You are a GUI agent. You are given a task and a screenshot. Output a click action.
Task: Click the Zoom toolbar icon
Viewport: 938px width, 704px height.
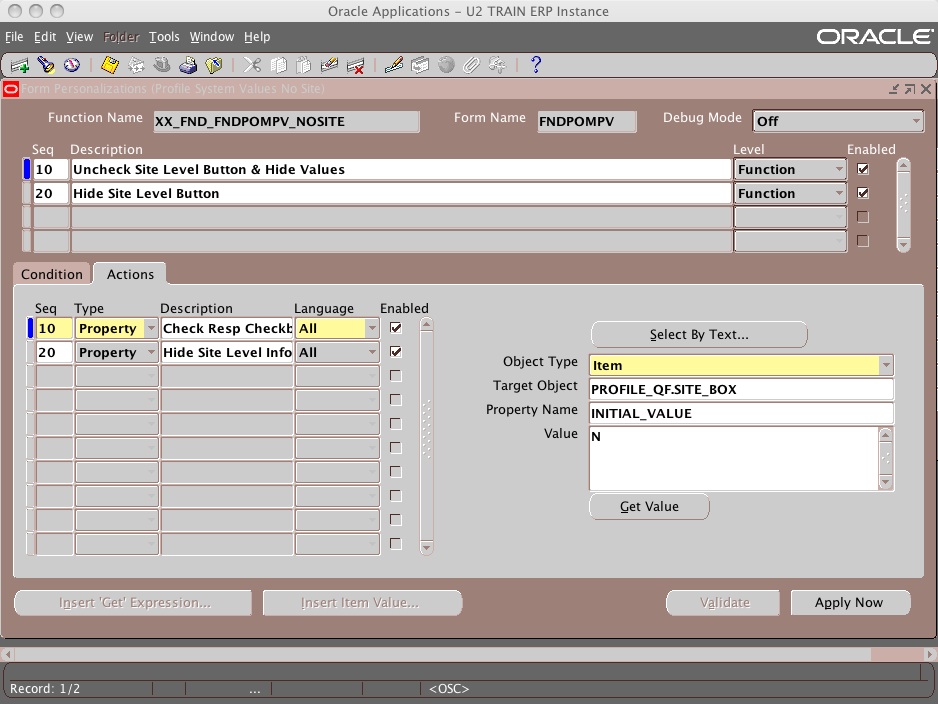tap(420, 65)
